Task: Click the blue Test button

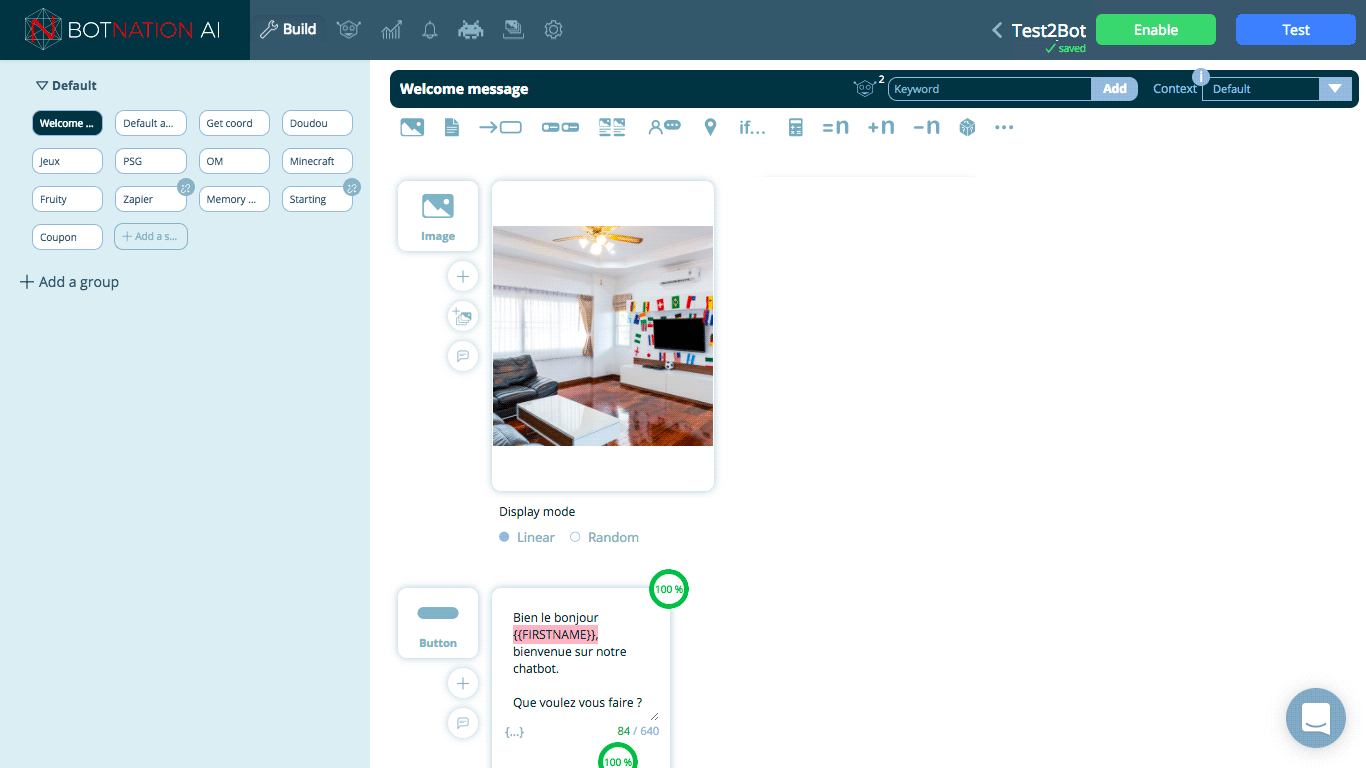Action: [1295, 30]
